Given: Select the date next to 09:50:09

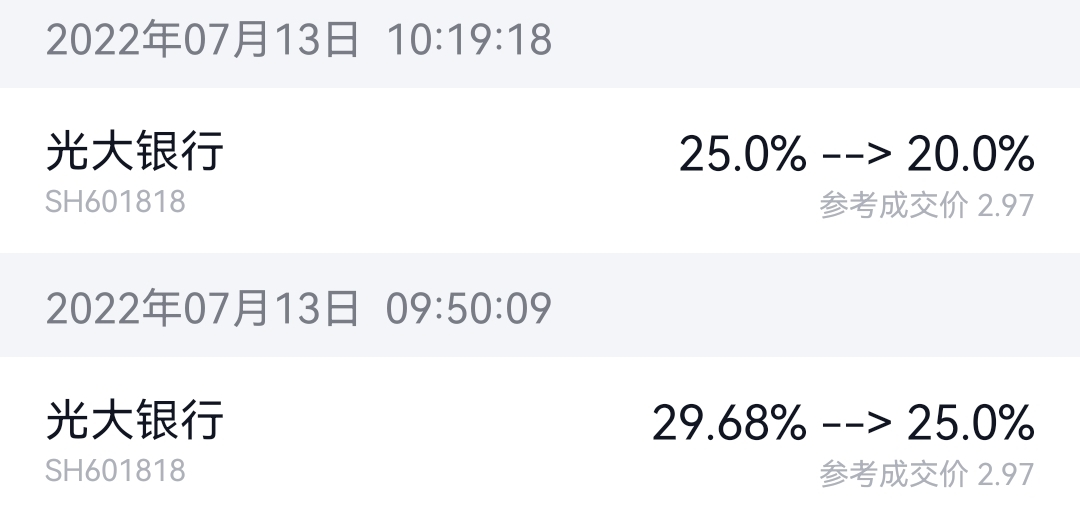Looking at the screenshot, I should [x=202, y=309].
